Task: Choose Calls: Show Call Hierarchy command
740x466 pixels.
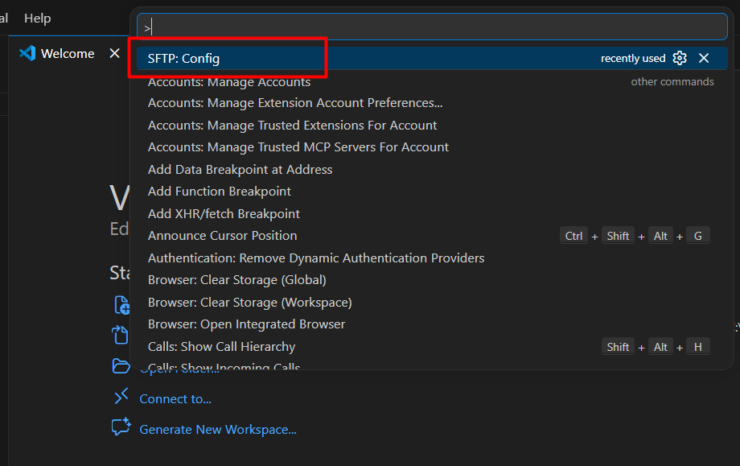Action: tap(221, 347)
